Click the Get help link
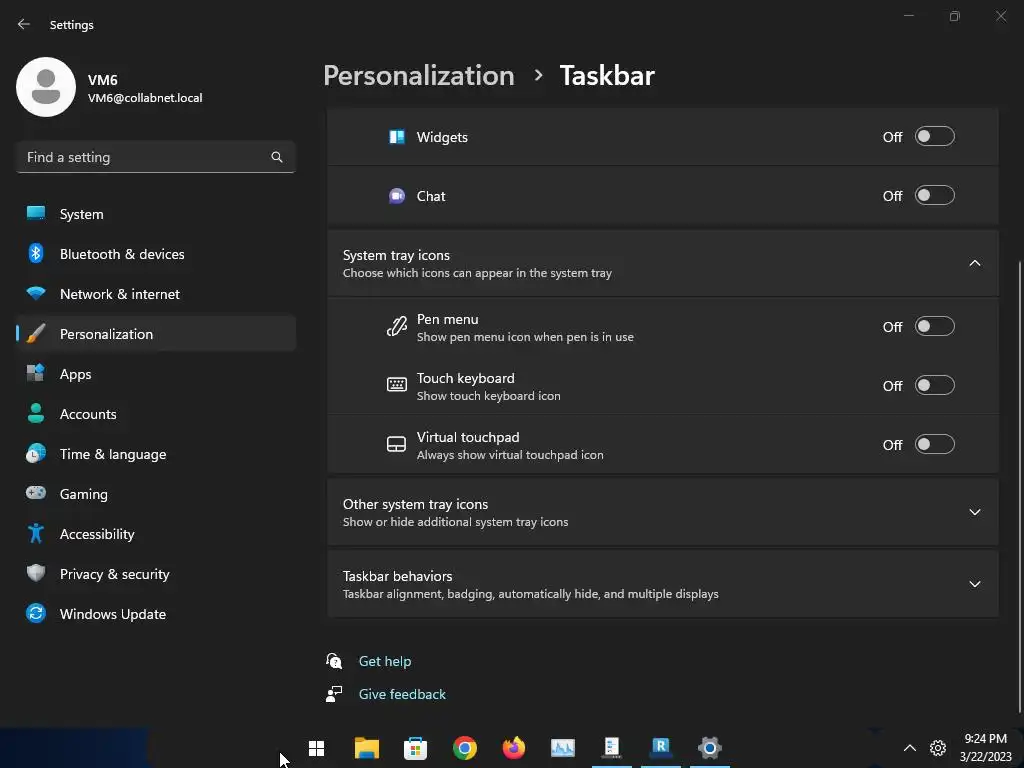The image size is (1024, 768). tap(385, 661)
